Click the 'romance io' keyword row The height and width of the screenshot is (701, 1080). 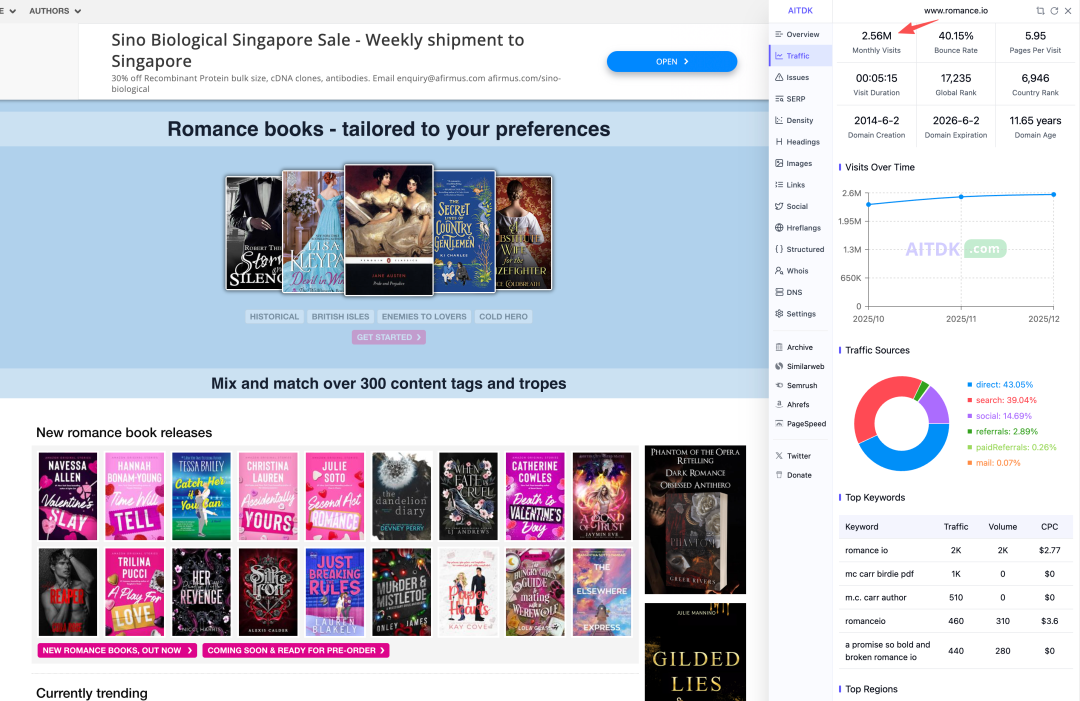pos(955,550)
